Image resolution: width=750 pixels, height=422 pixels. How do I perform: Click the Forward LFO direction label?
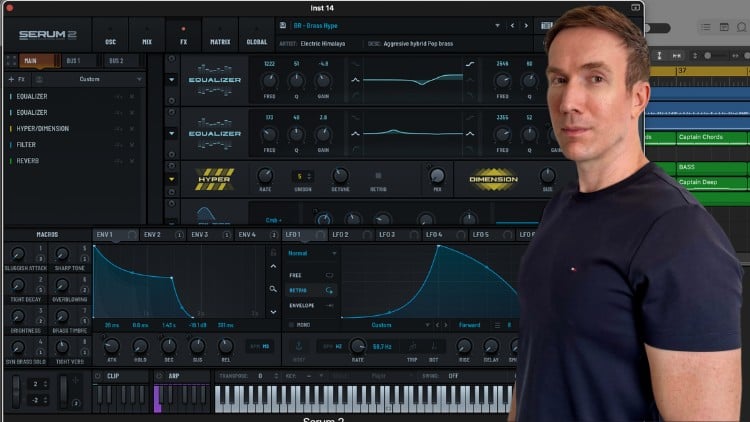tap(469, 325)
